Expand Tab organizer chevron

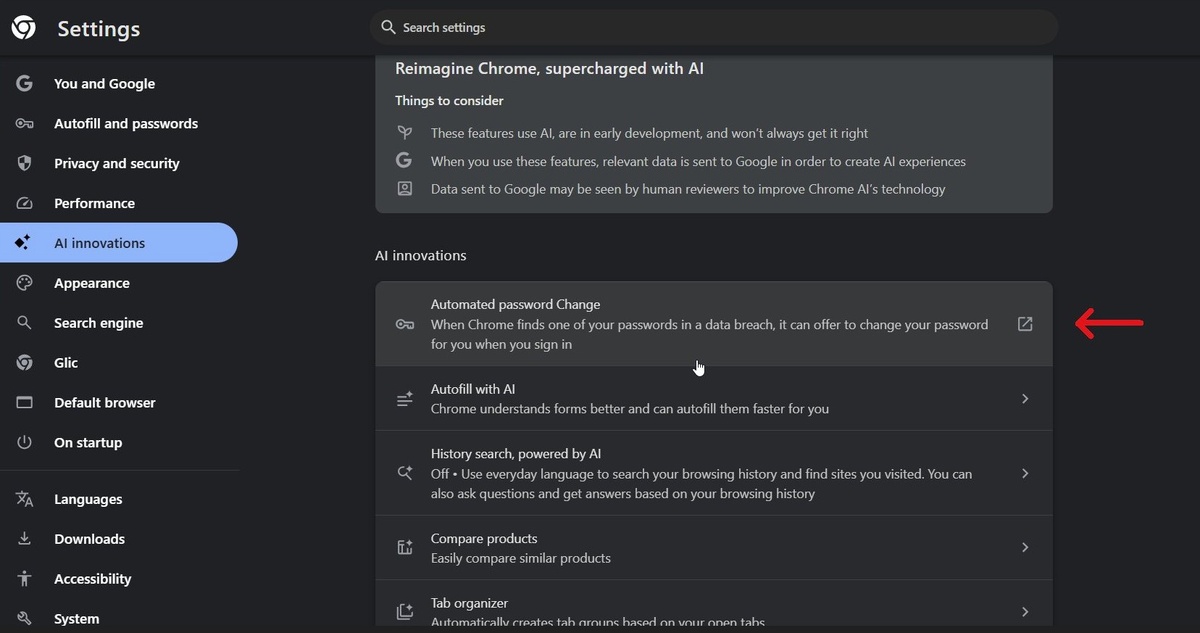tap(1025, 611)
